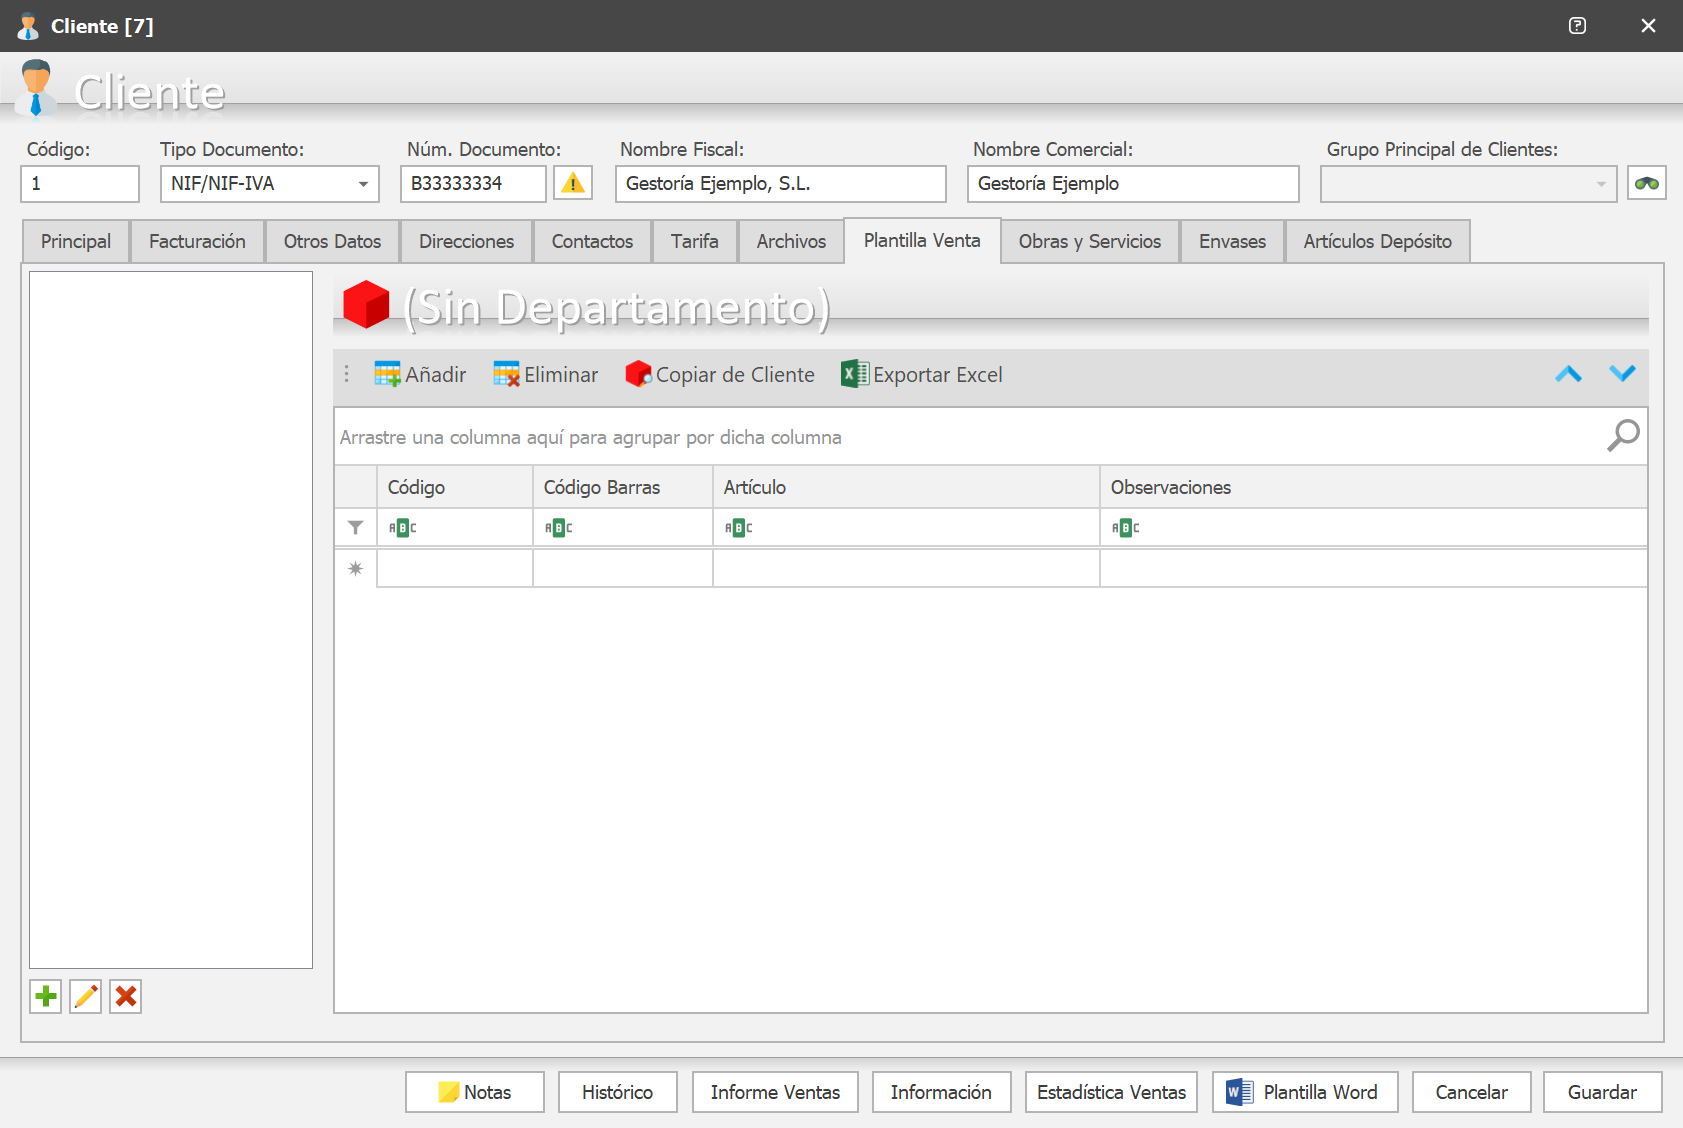This screenshot has height=1128, width=1683.
Task: Open the Envases tab
Action: click(1232, 241)
